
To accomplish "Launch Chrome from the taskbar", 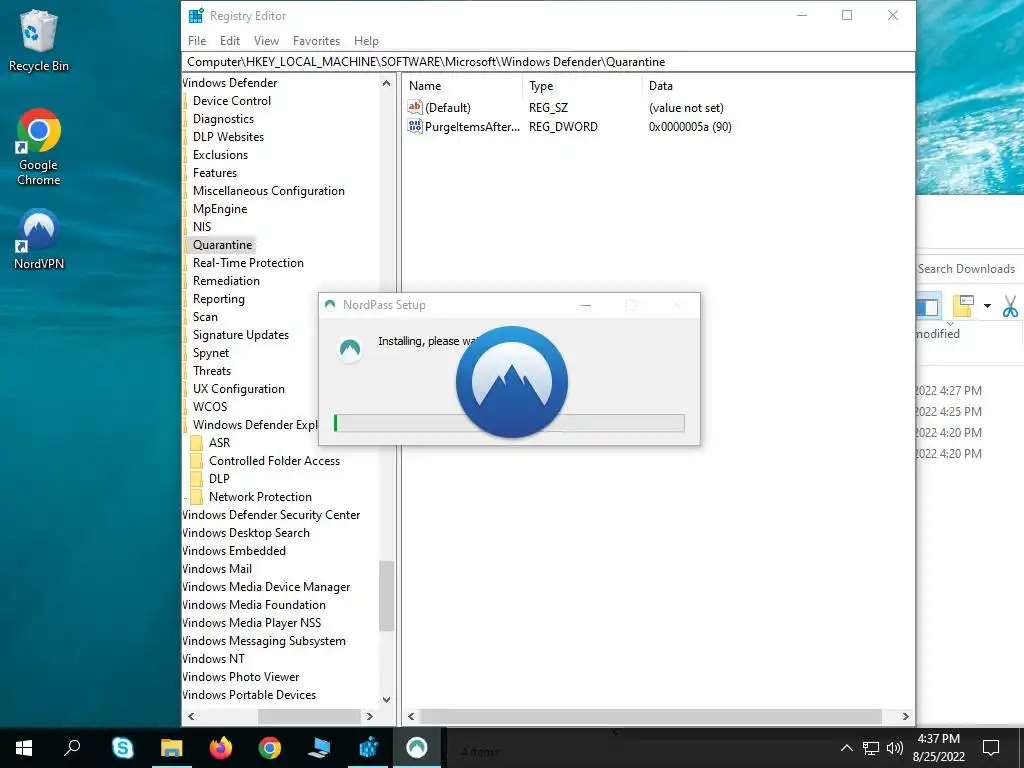I will tap(270, 748).
